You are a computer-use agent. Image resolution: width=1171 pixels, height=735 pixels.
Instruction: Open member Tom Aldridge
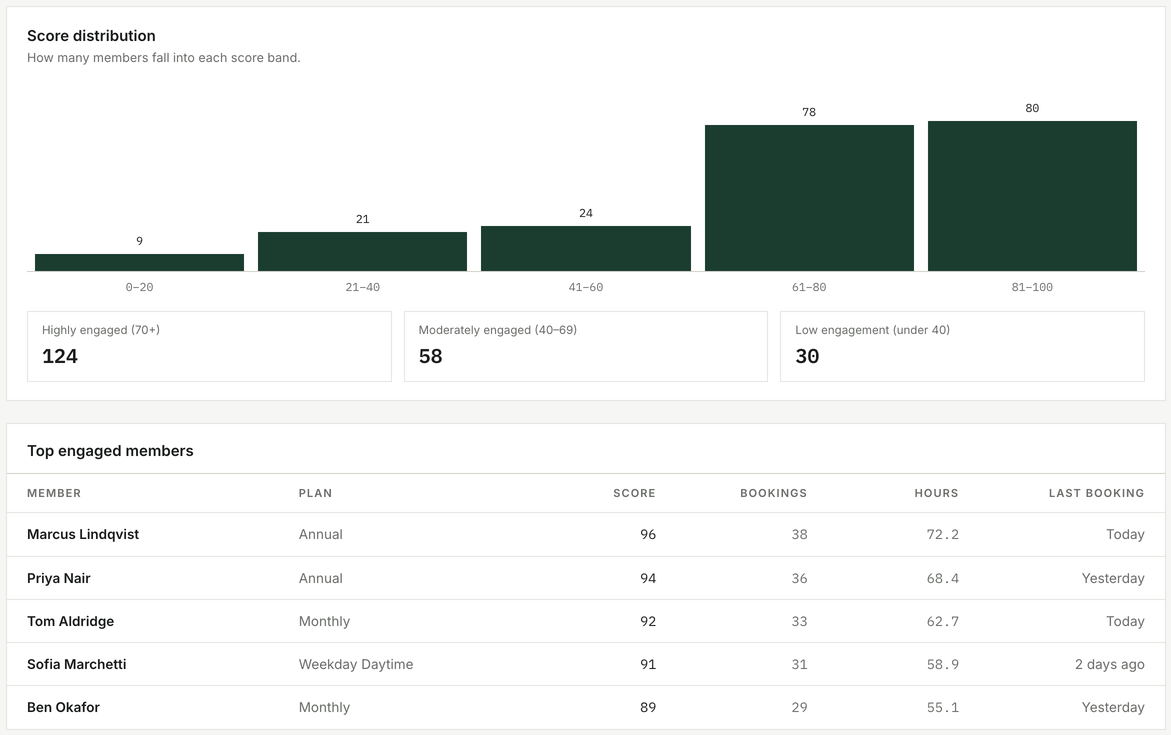coord(70,621)
